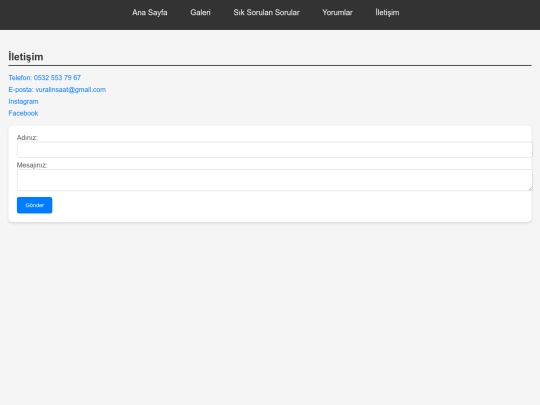
Task: Focus the Mesajınız text area
Action: tap(274, 180)
